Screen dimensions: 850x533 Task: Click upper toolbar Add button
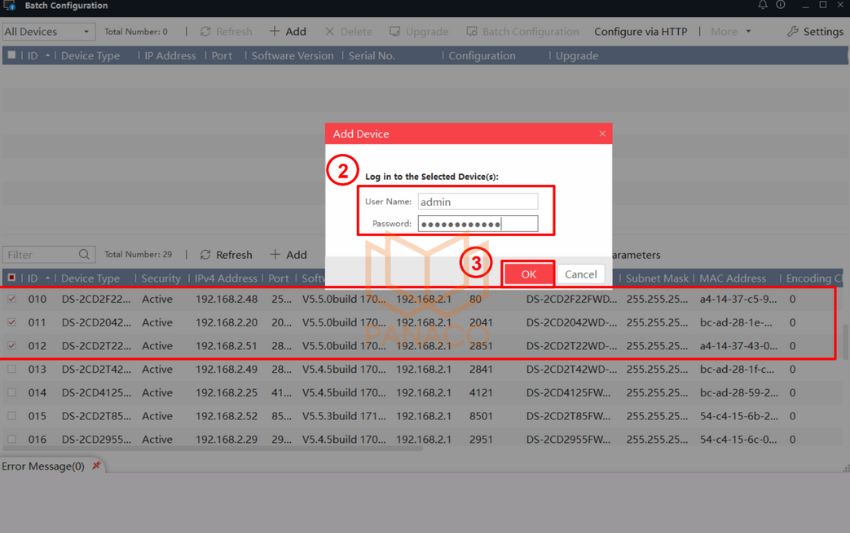point(288,31)
